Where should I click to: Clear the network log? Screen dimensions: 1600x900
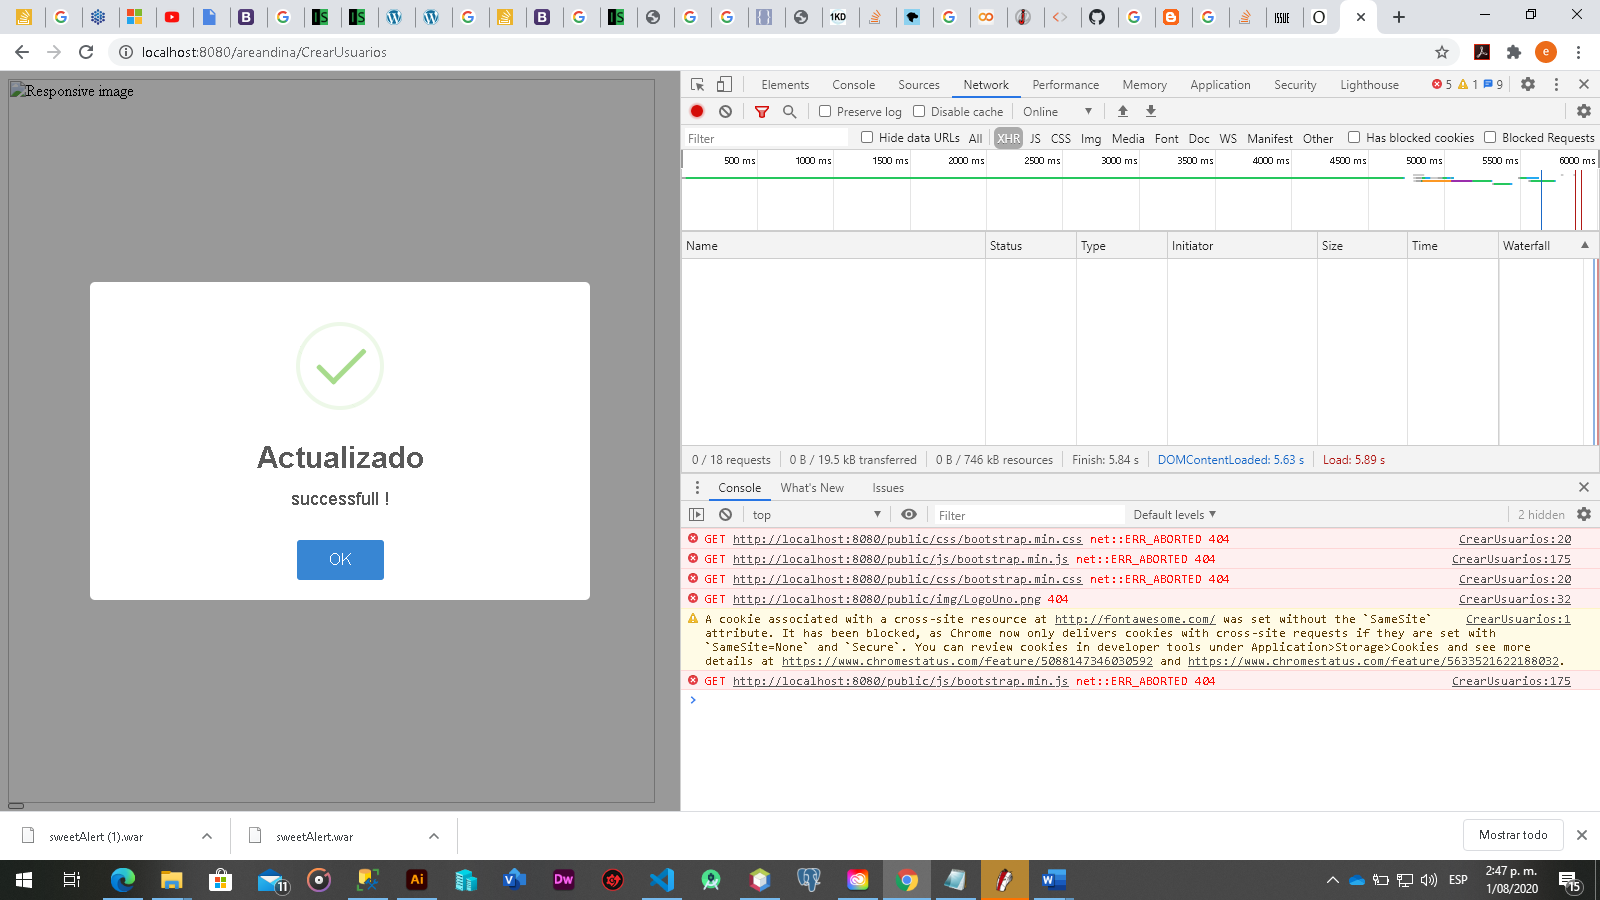pos(725,111)
